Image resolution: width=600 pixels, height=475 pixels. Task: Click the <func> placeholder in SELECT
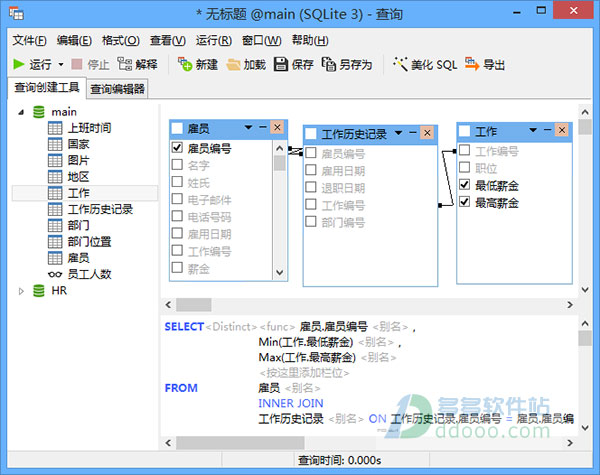(277, 327)
